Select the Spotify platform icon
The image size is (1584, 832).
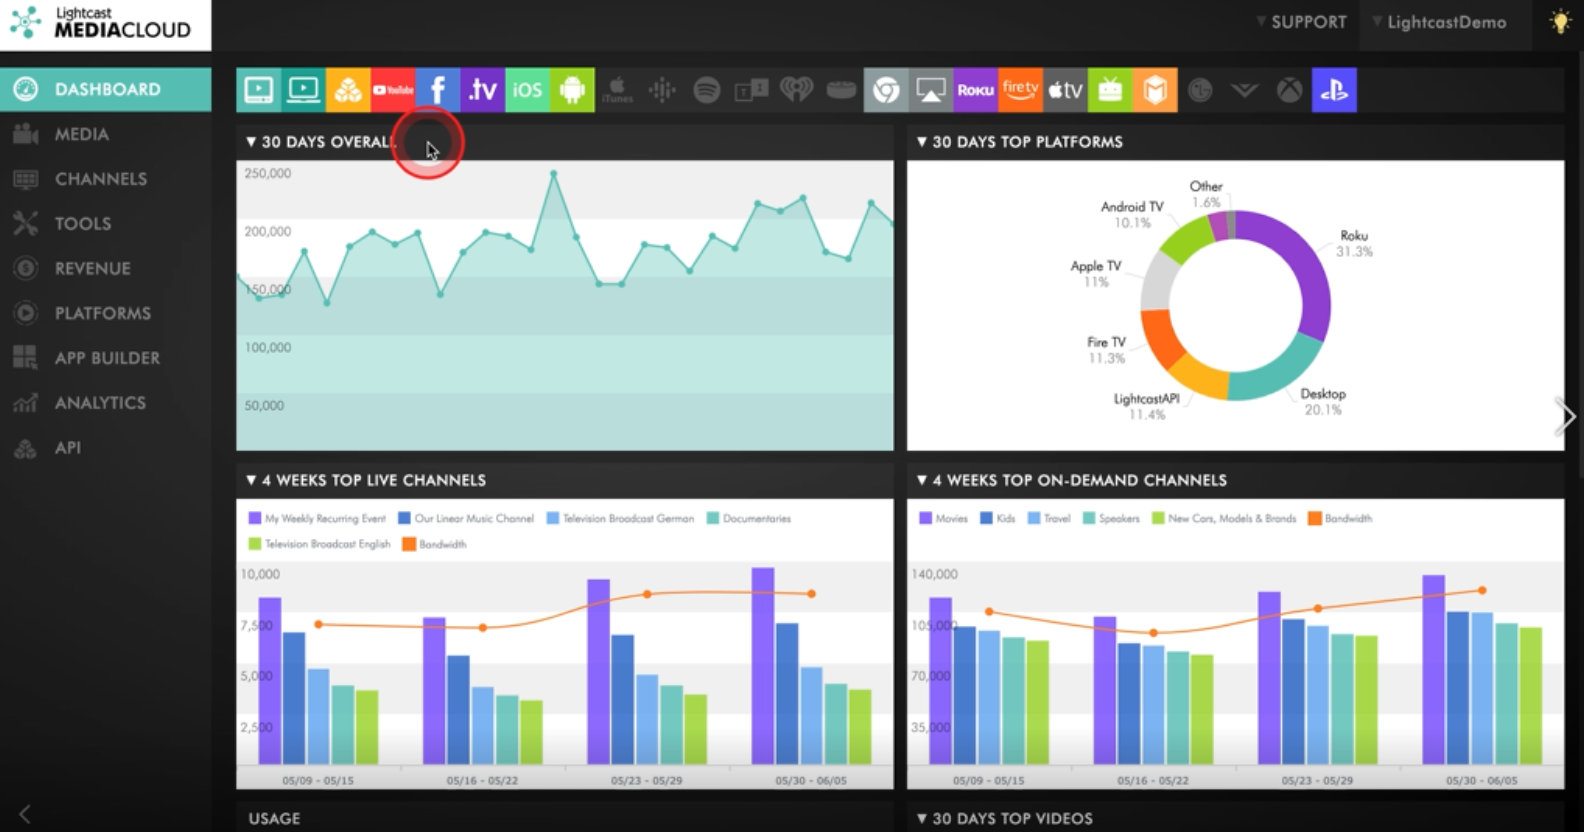click(x=706, y=90)
